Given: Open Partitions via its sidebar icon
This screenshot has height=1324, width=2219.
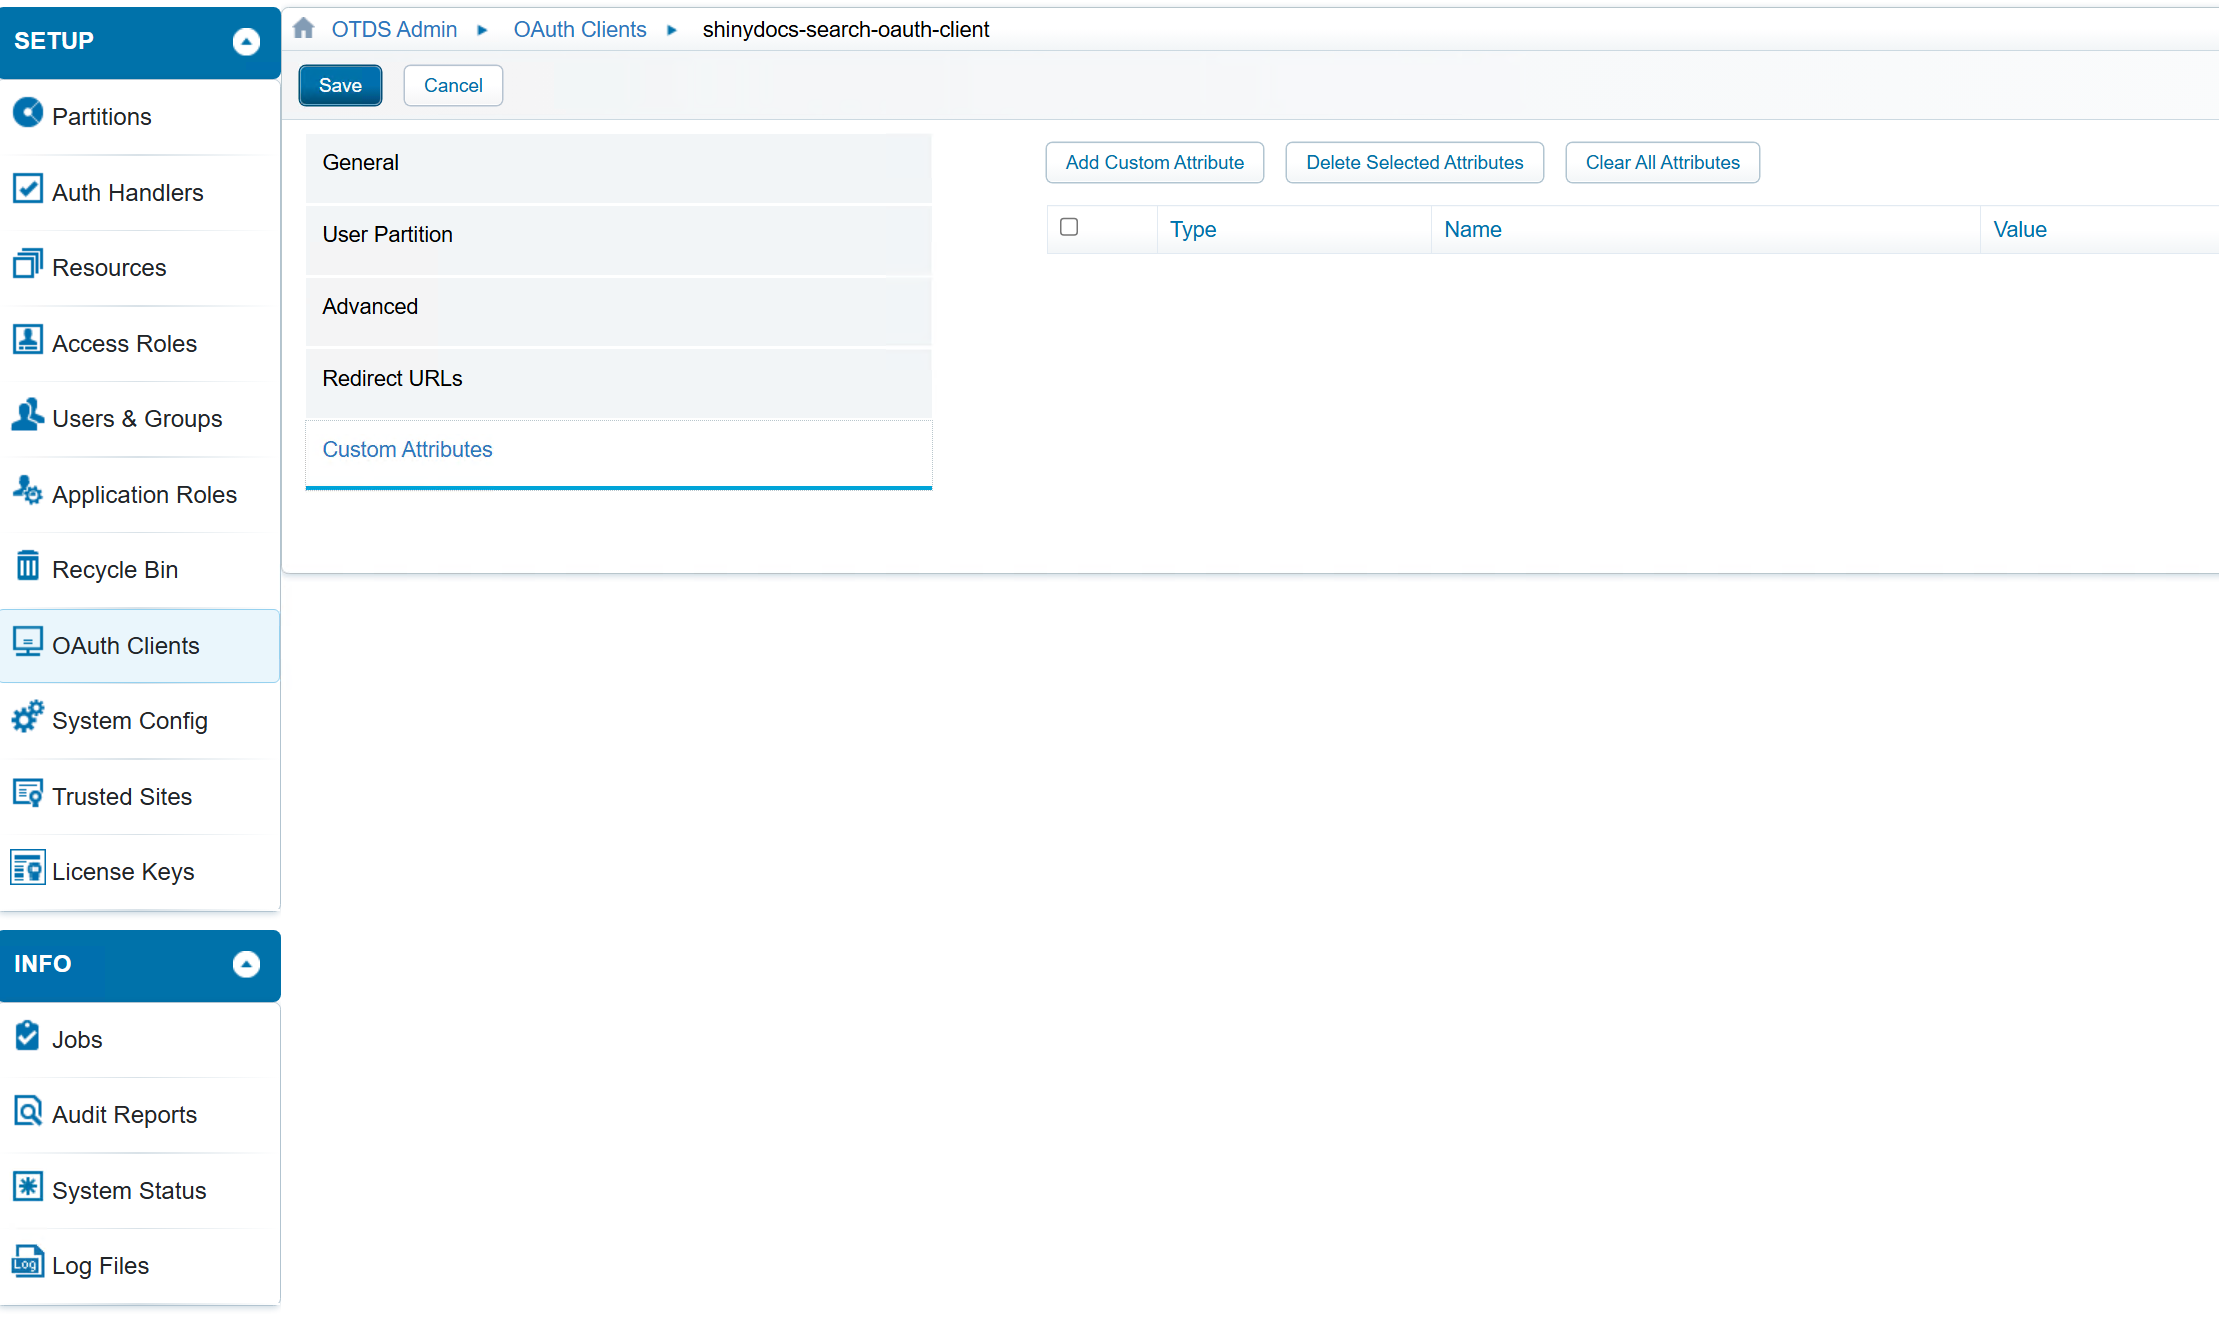Looking at the screenshot, I should (27, 113).
